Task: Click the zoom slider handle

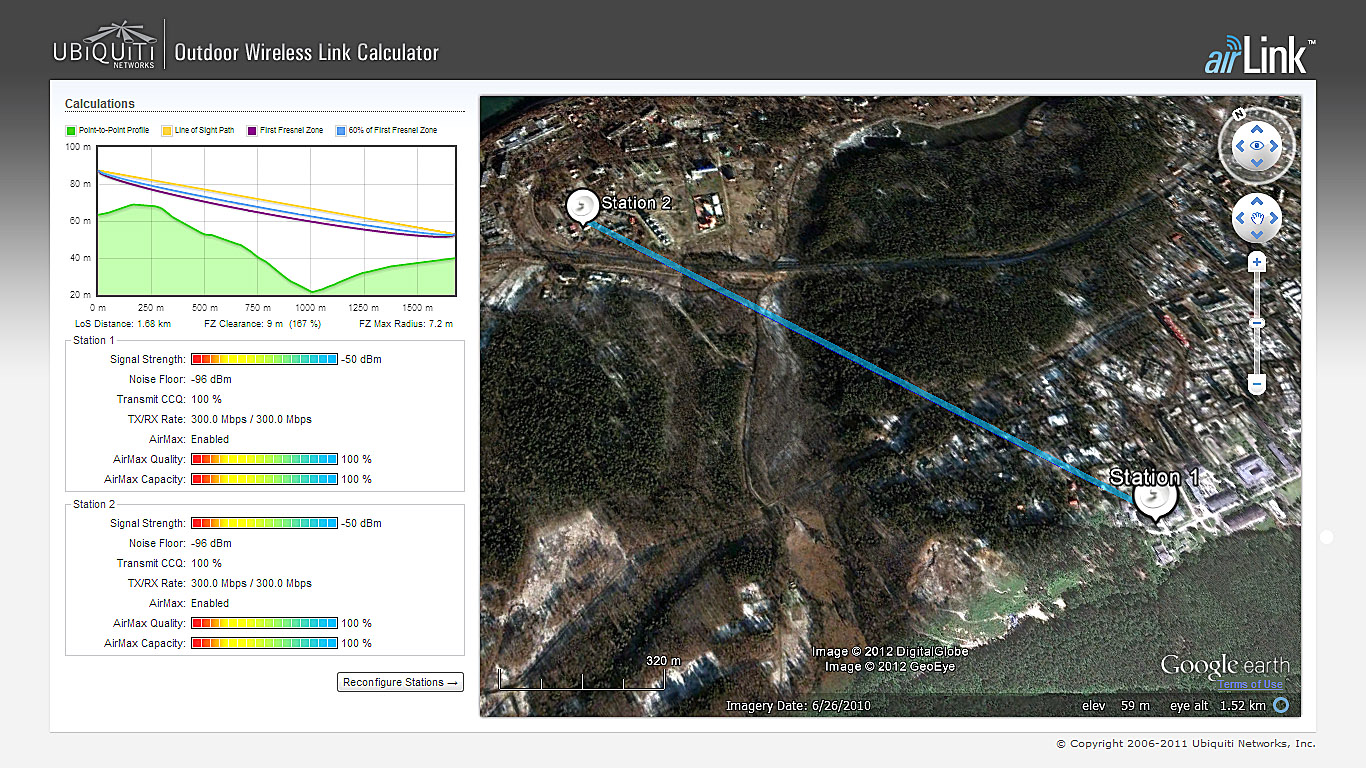Action: [x=1258, y=323]
